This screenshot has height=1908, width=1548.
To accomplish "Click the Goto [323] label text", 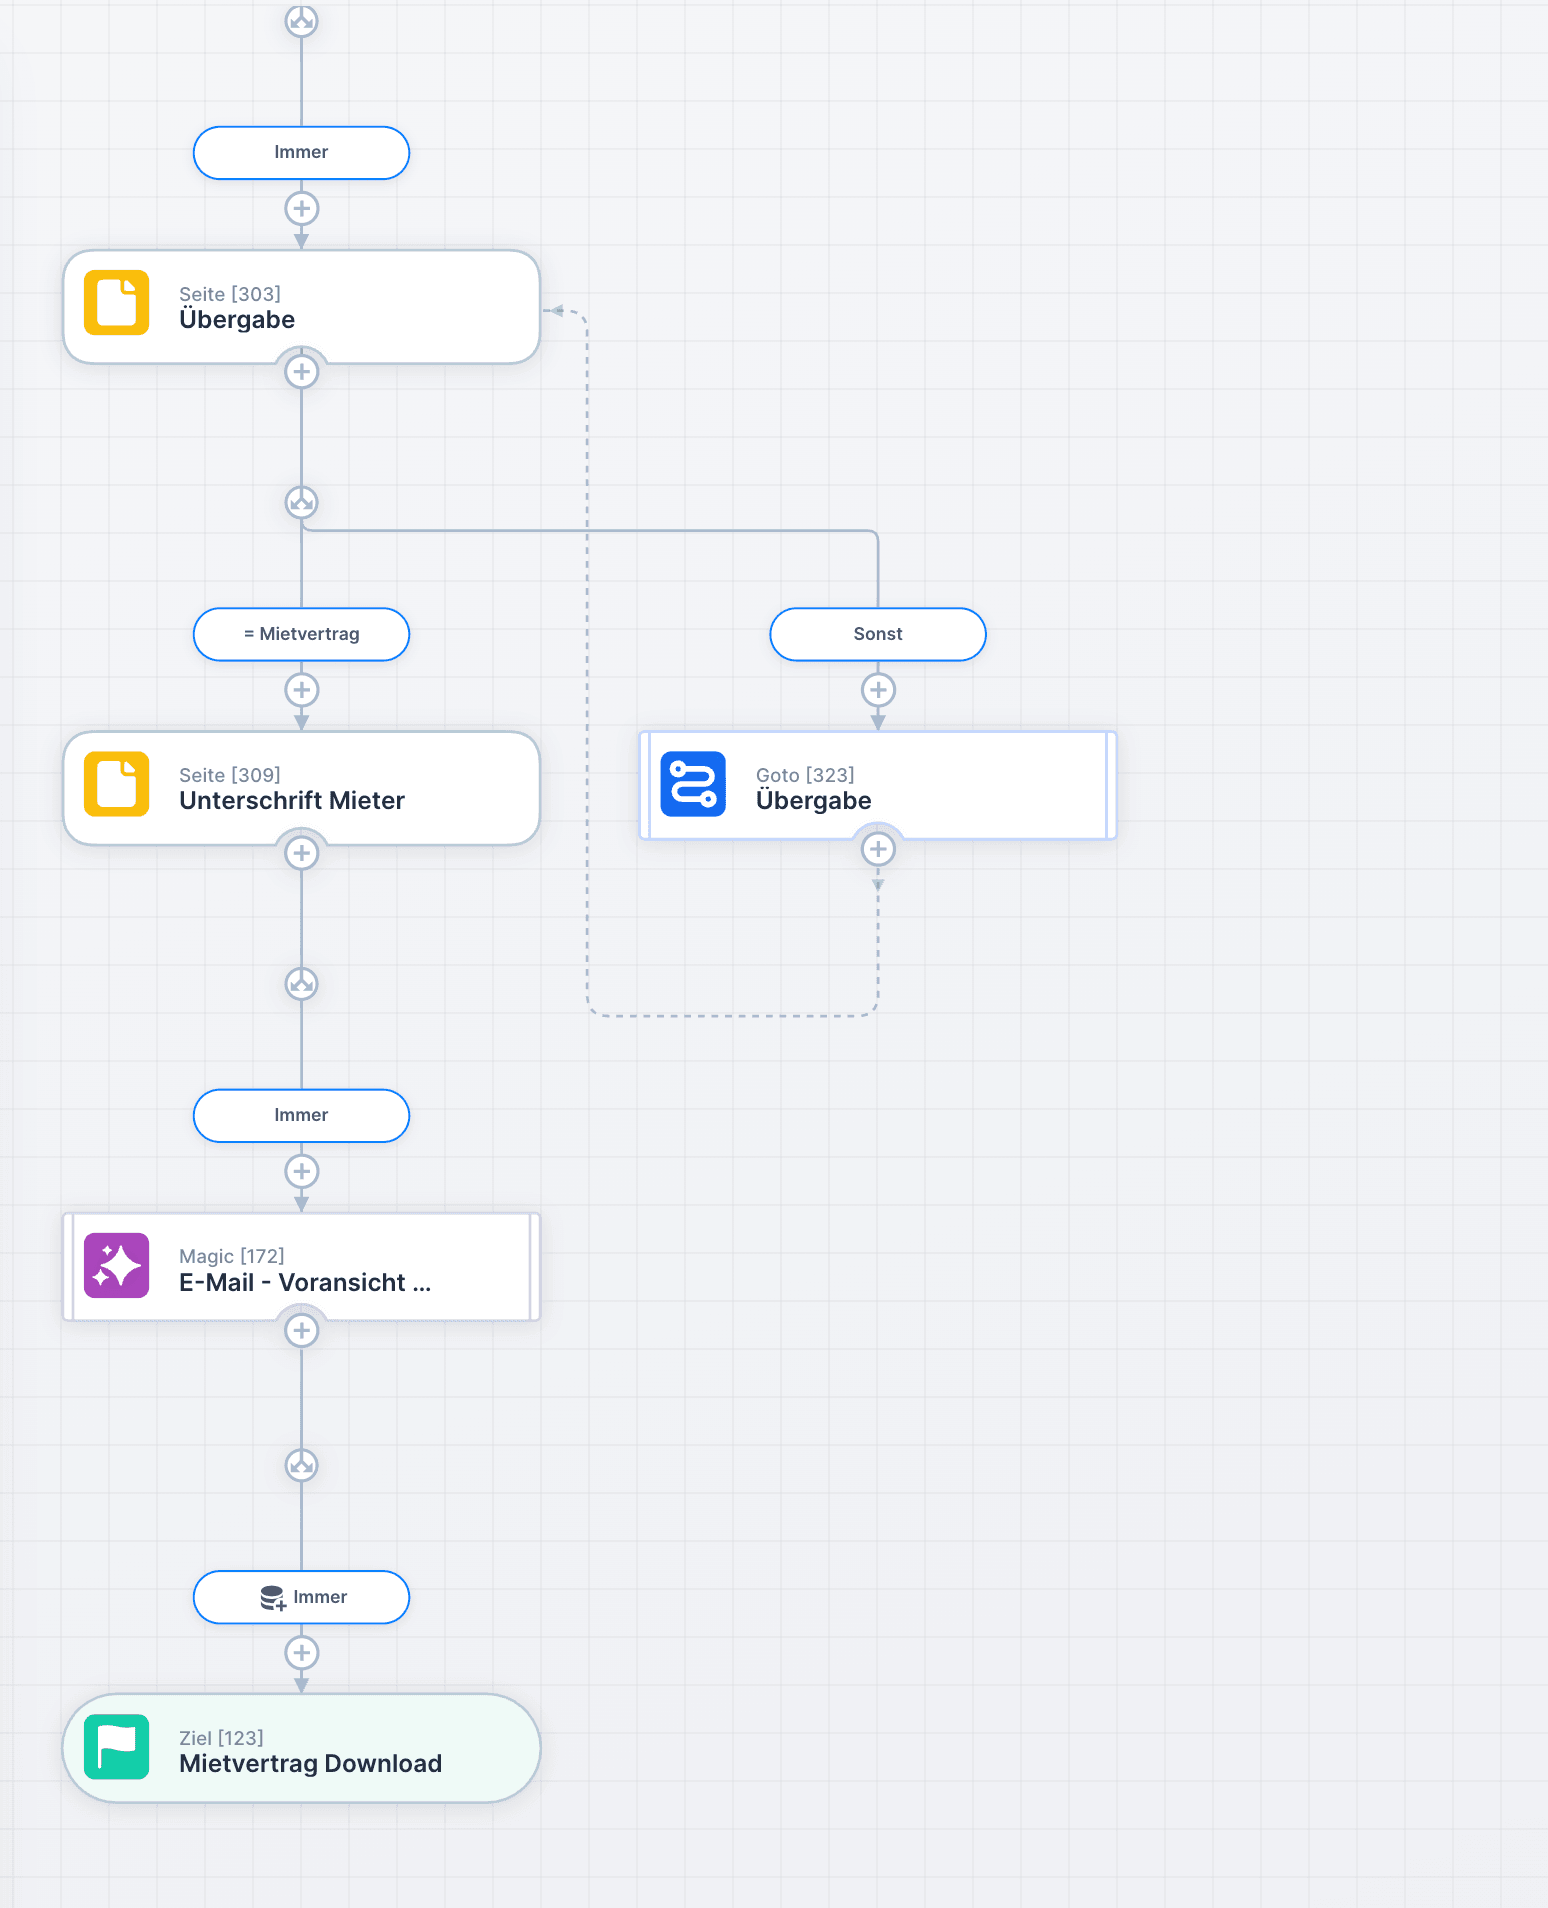I will coord(805,775).
